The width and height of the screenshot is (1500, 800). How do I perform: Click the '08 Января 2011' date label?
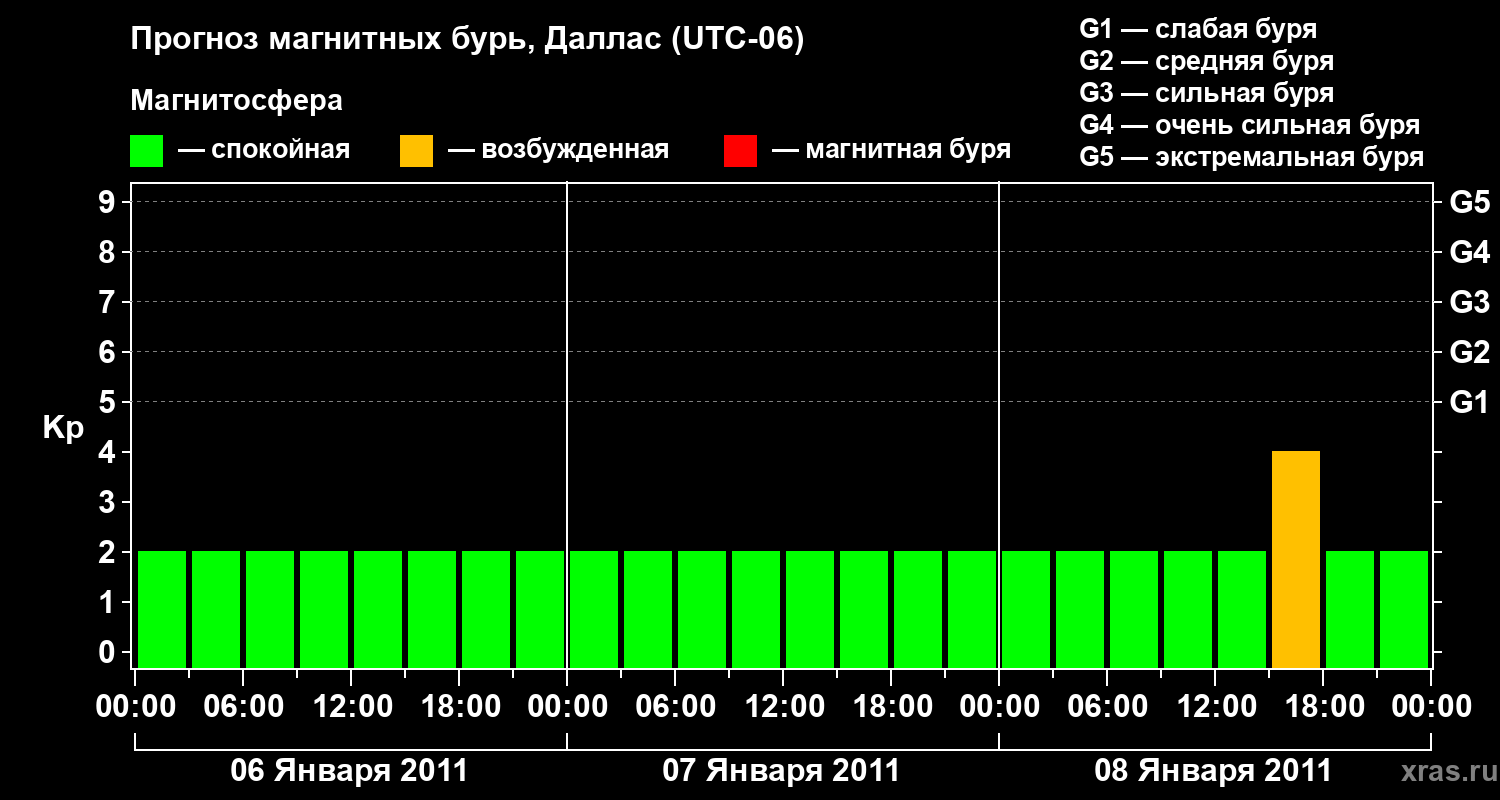point(1213,771)
